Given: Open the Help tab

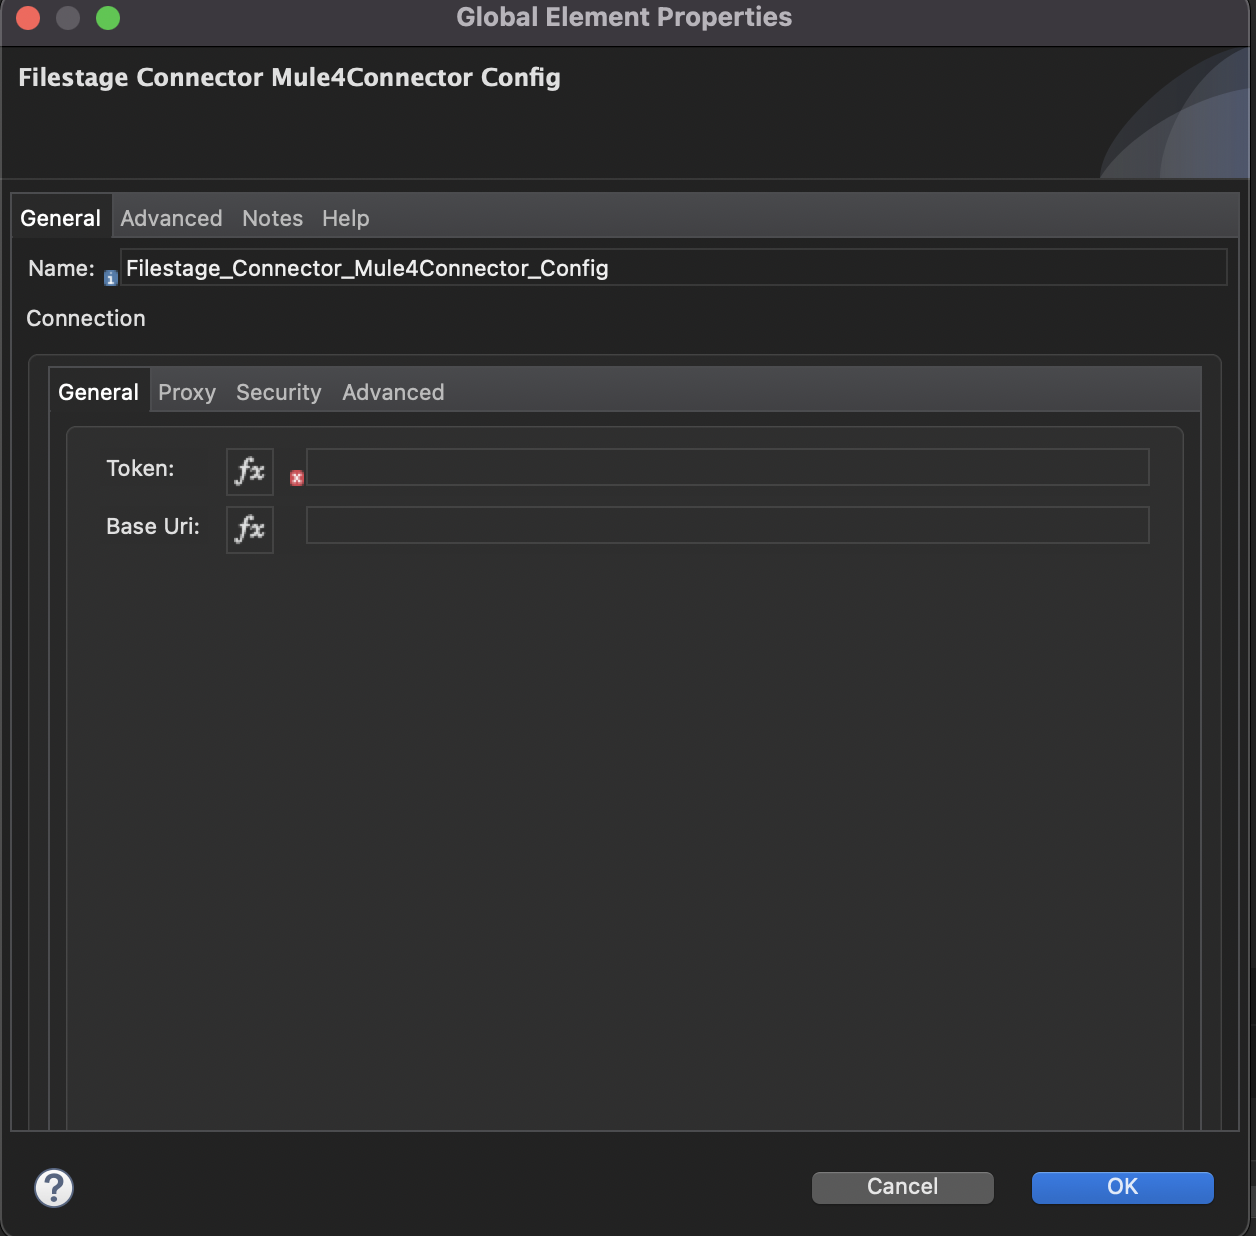Looking at the screenshot, I should (346, 218).
